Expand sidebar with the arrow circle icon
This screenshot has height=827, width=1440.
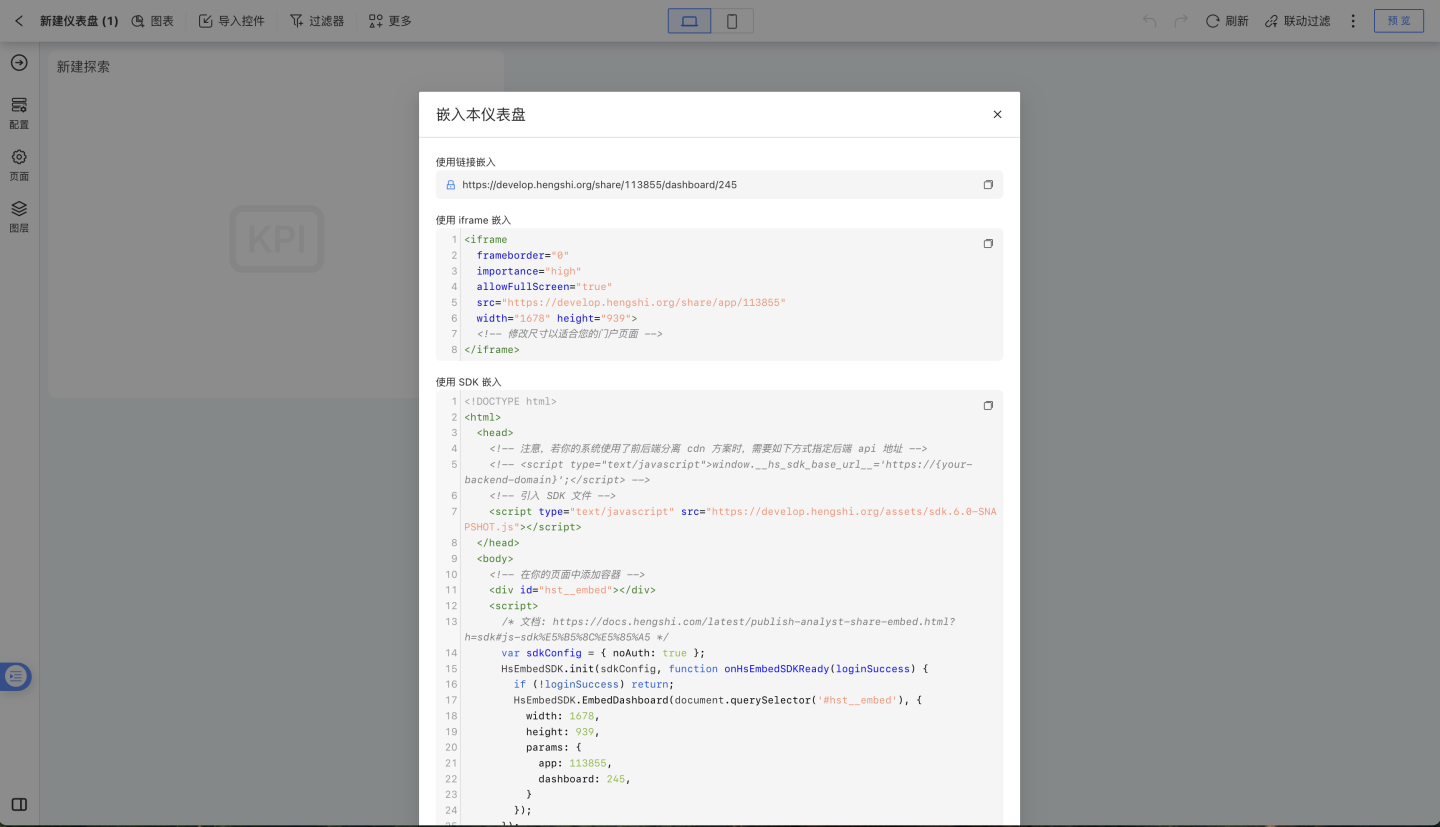click(19, 63)
